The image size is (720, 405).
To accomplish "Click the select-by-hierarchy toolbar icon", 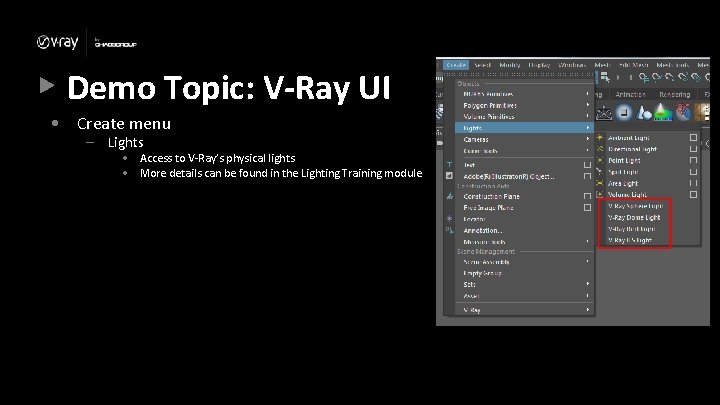I will tap(605, 77).
